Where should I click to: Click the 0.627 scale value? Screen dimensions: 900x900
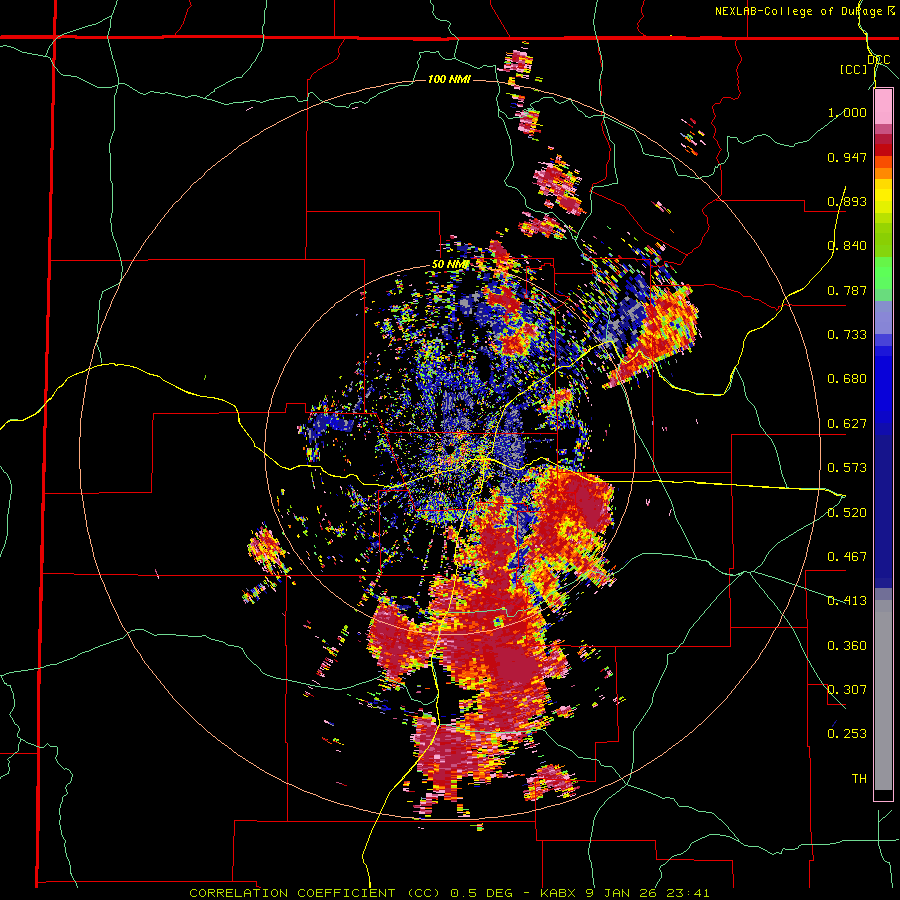click(847, 424)
